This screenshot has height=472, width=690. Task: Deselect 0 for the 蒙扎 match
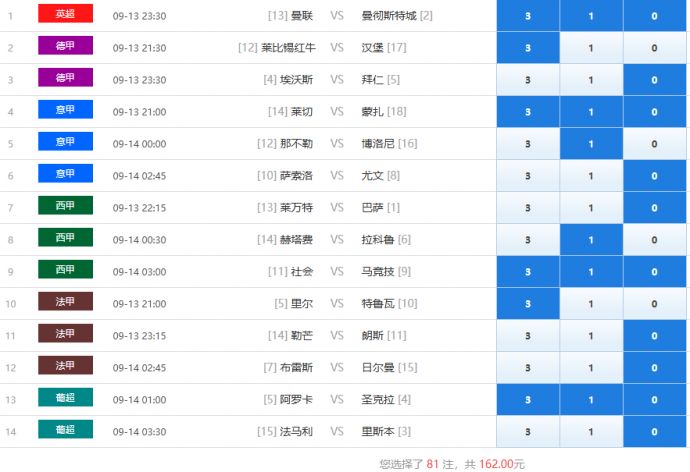click(x=654, y=112)
